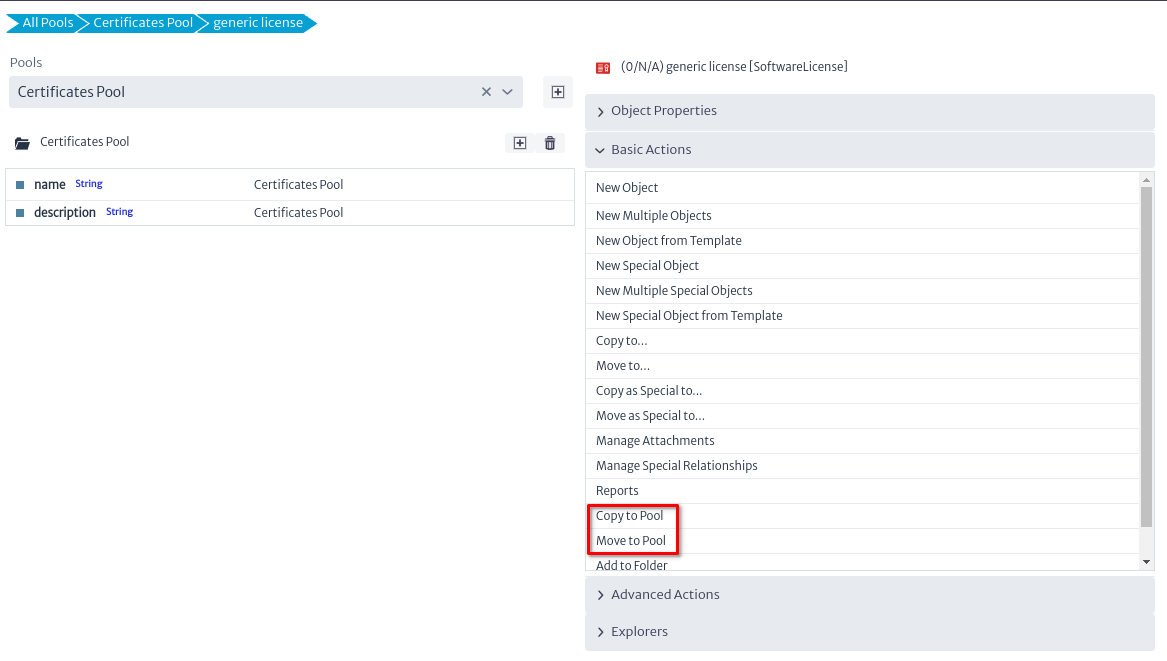Expand the Explorers section
Viewport: 1167px width, 661px height.
click(x=869, y=632)
